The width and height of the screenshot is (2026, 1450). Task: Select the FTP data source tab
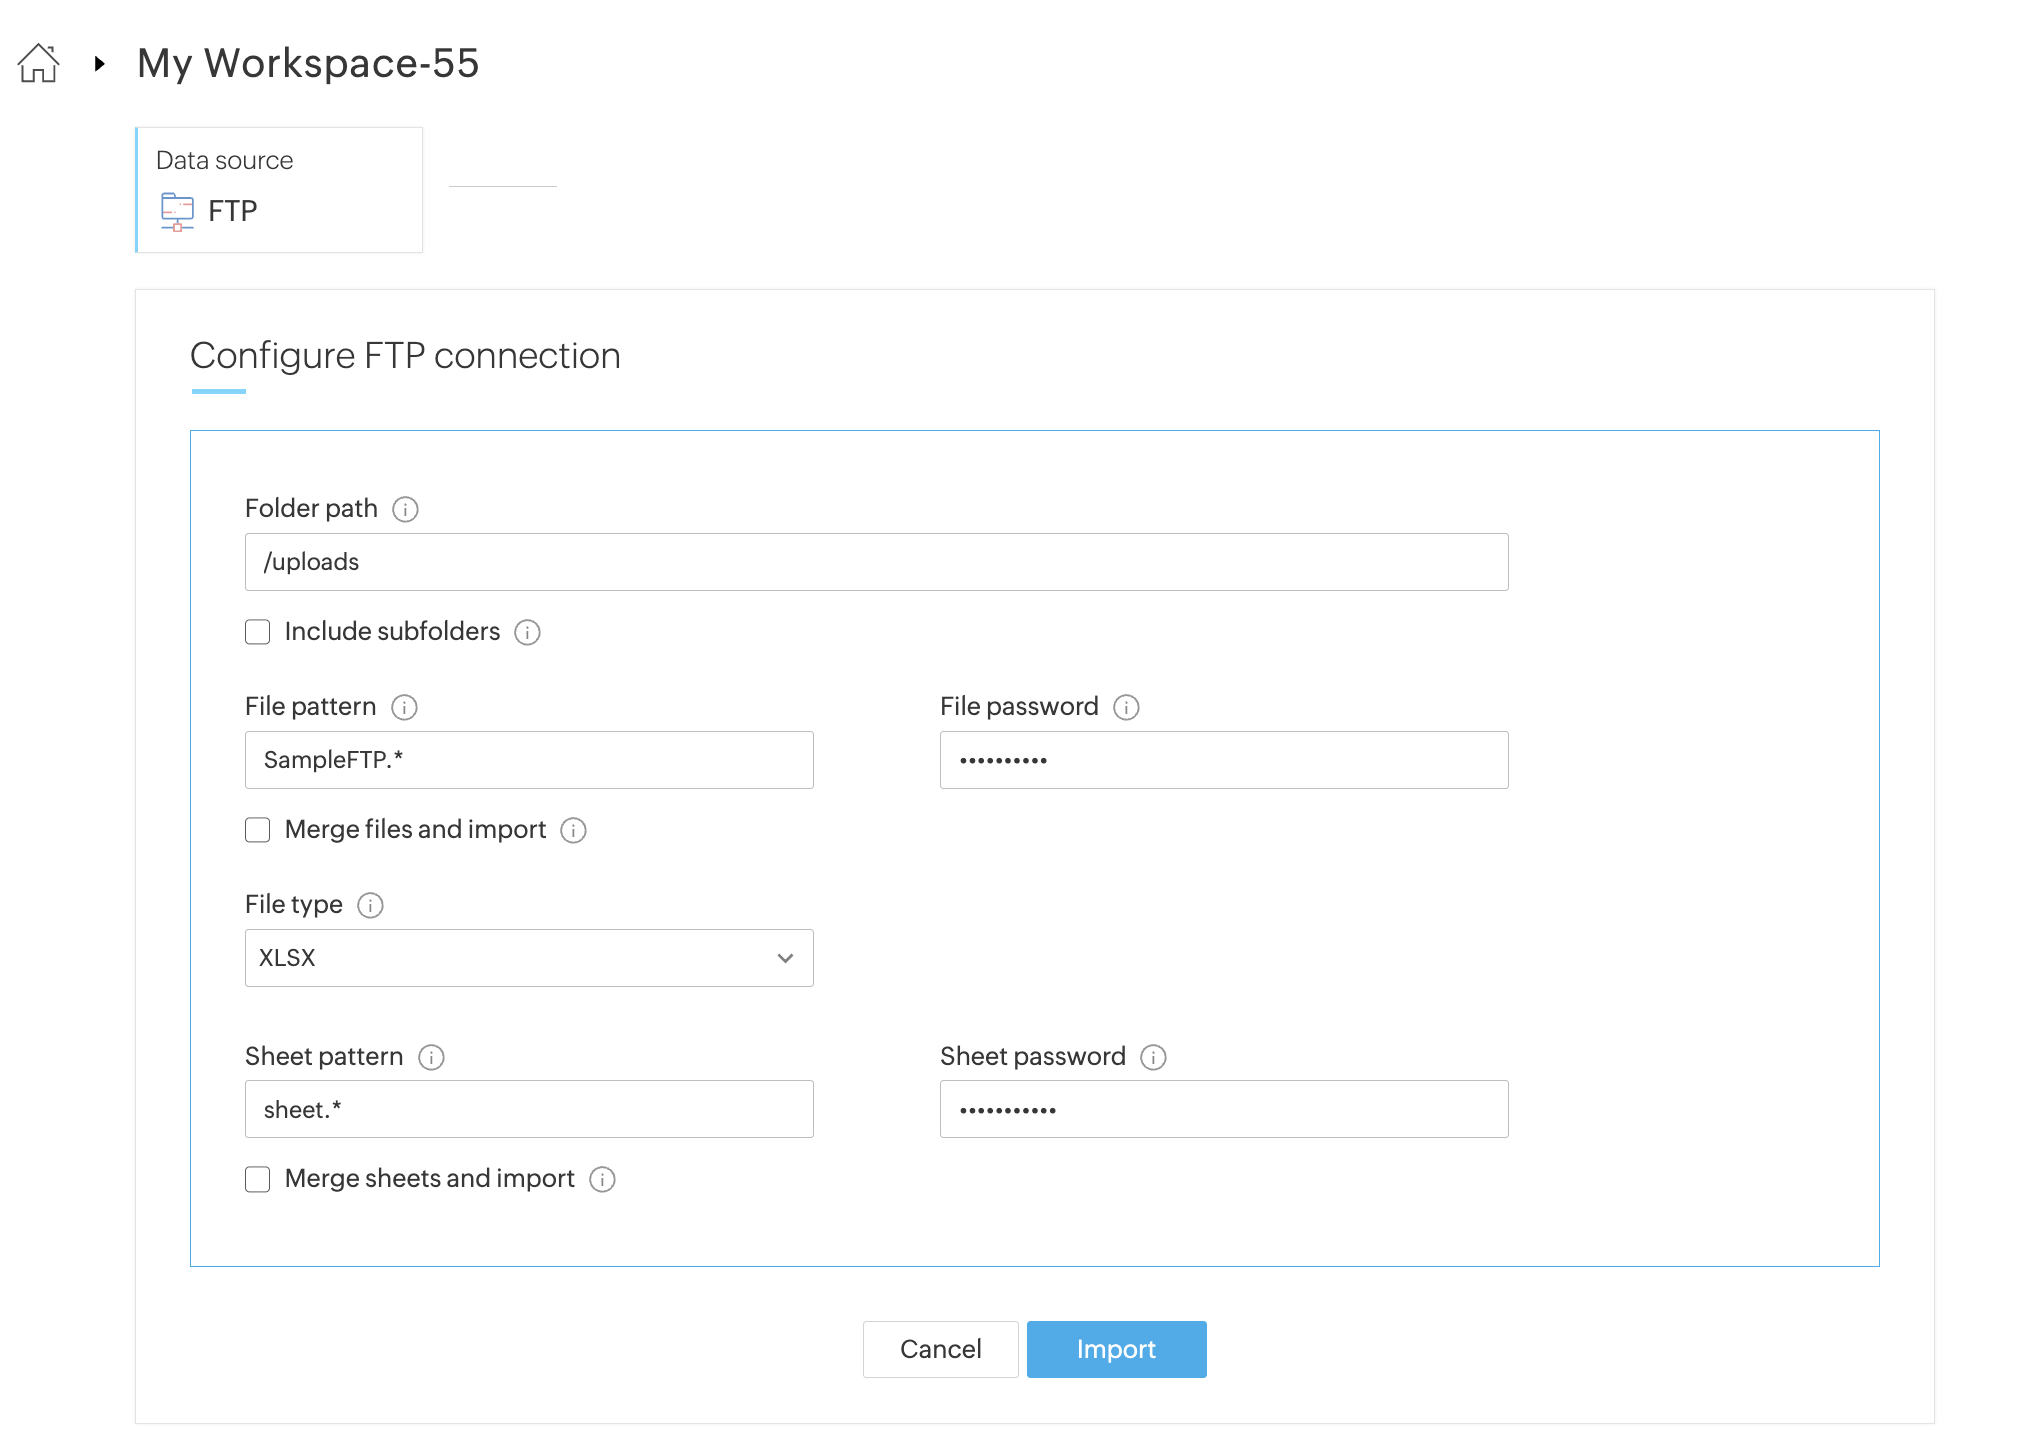click(x=279, y=190)
